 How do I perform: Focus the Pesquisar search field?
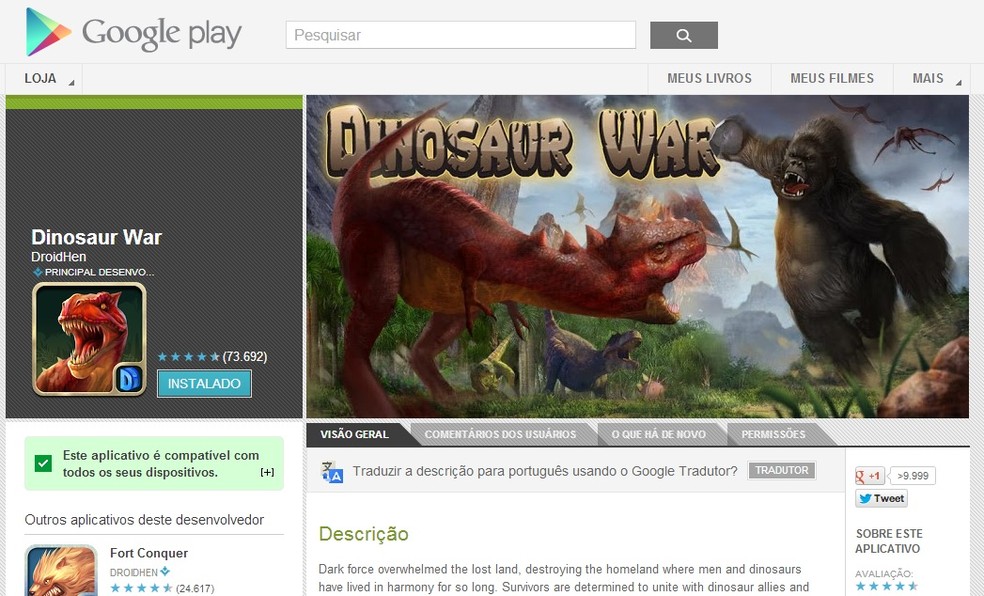tap(461, 35)
